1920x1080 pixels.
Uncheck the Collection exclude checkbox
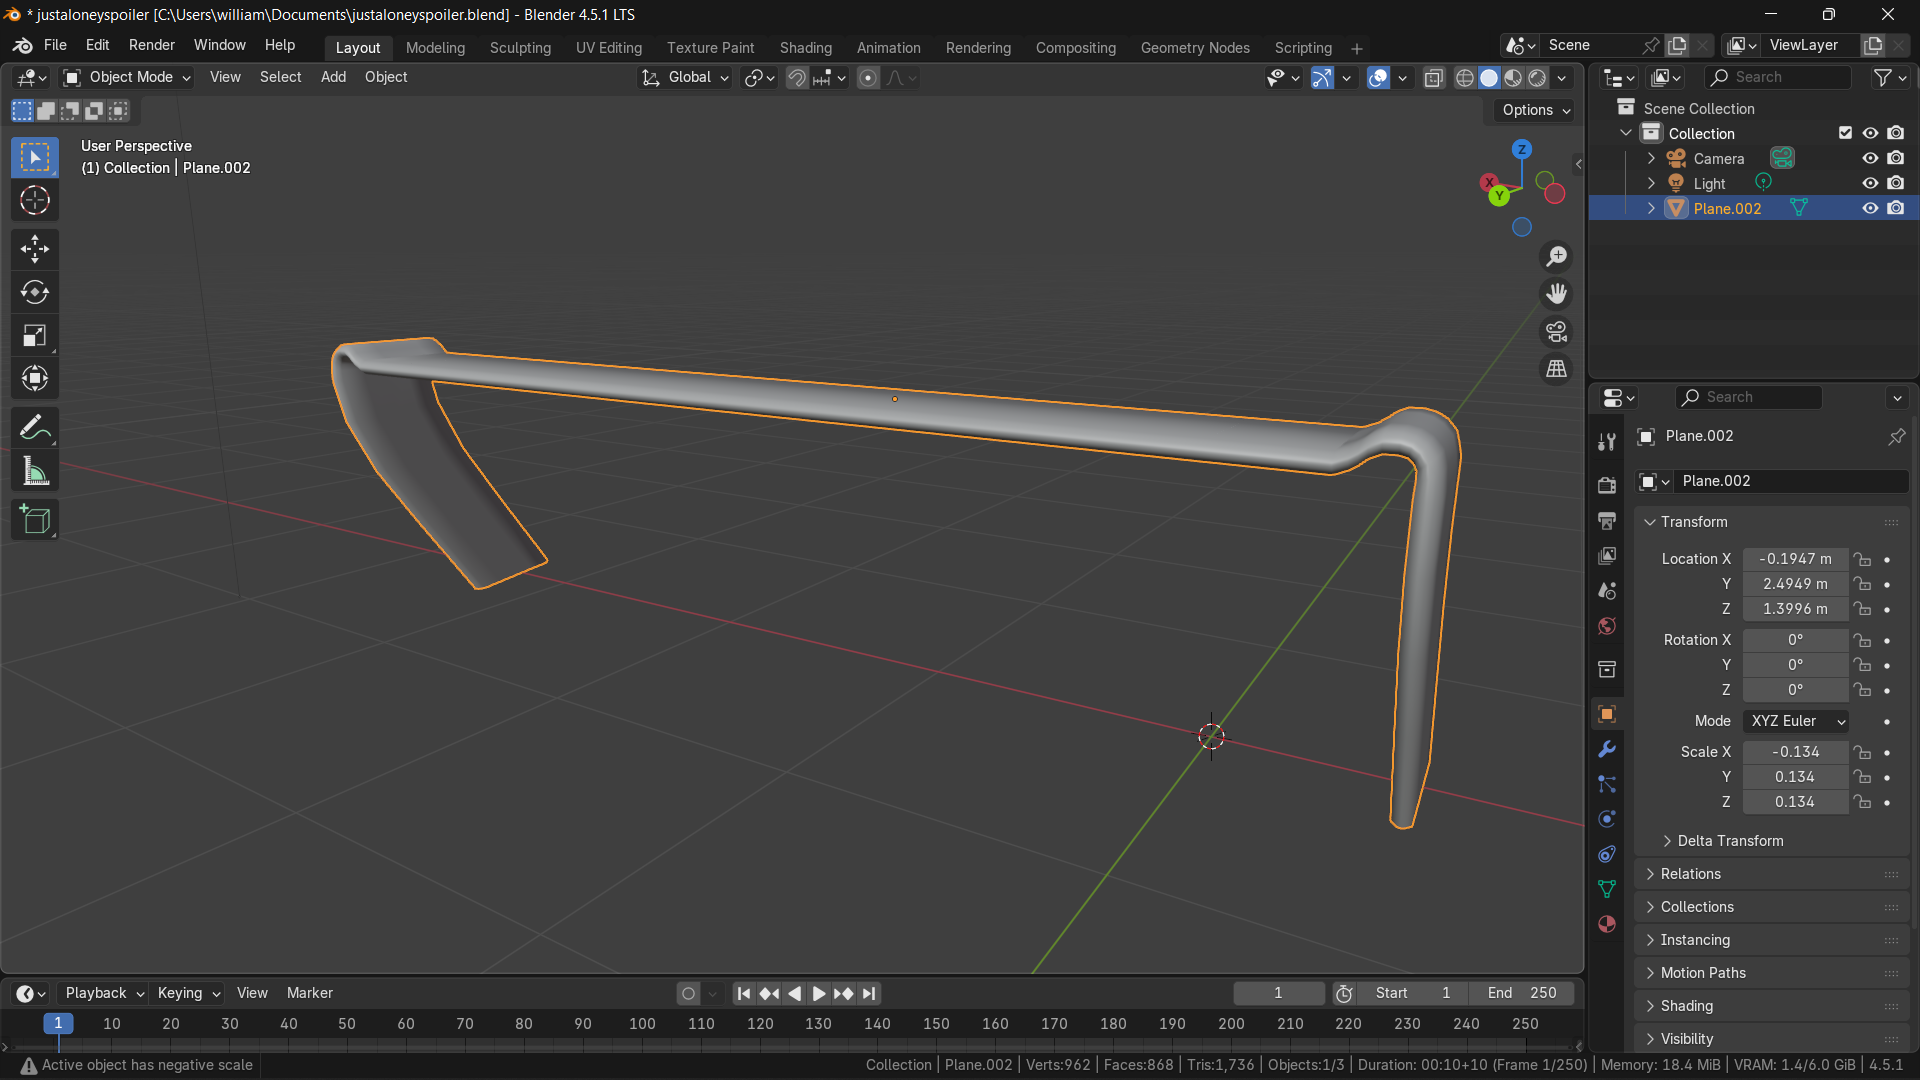[x=1845, y=133]
